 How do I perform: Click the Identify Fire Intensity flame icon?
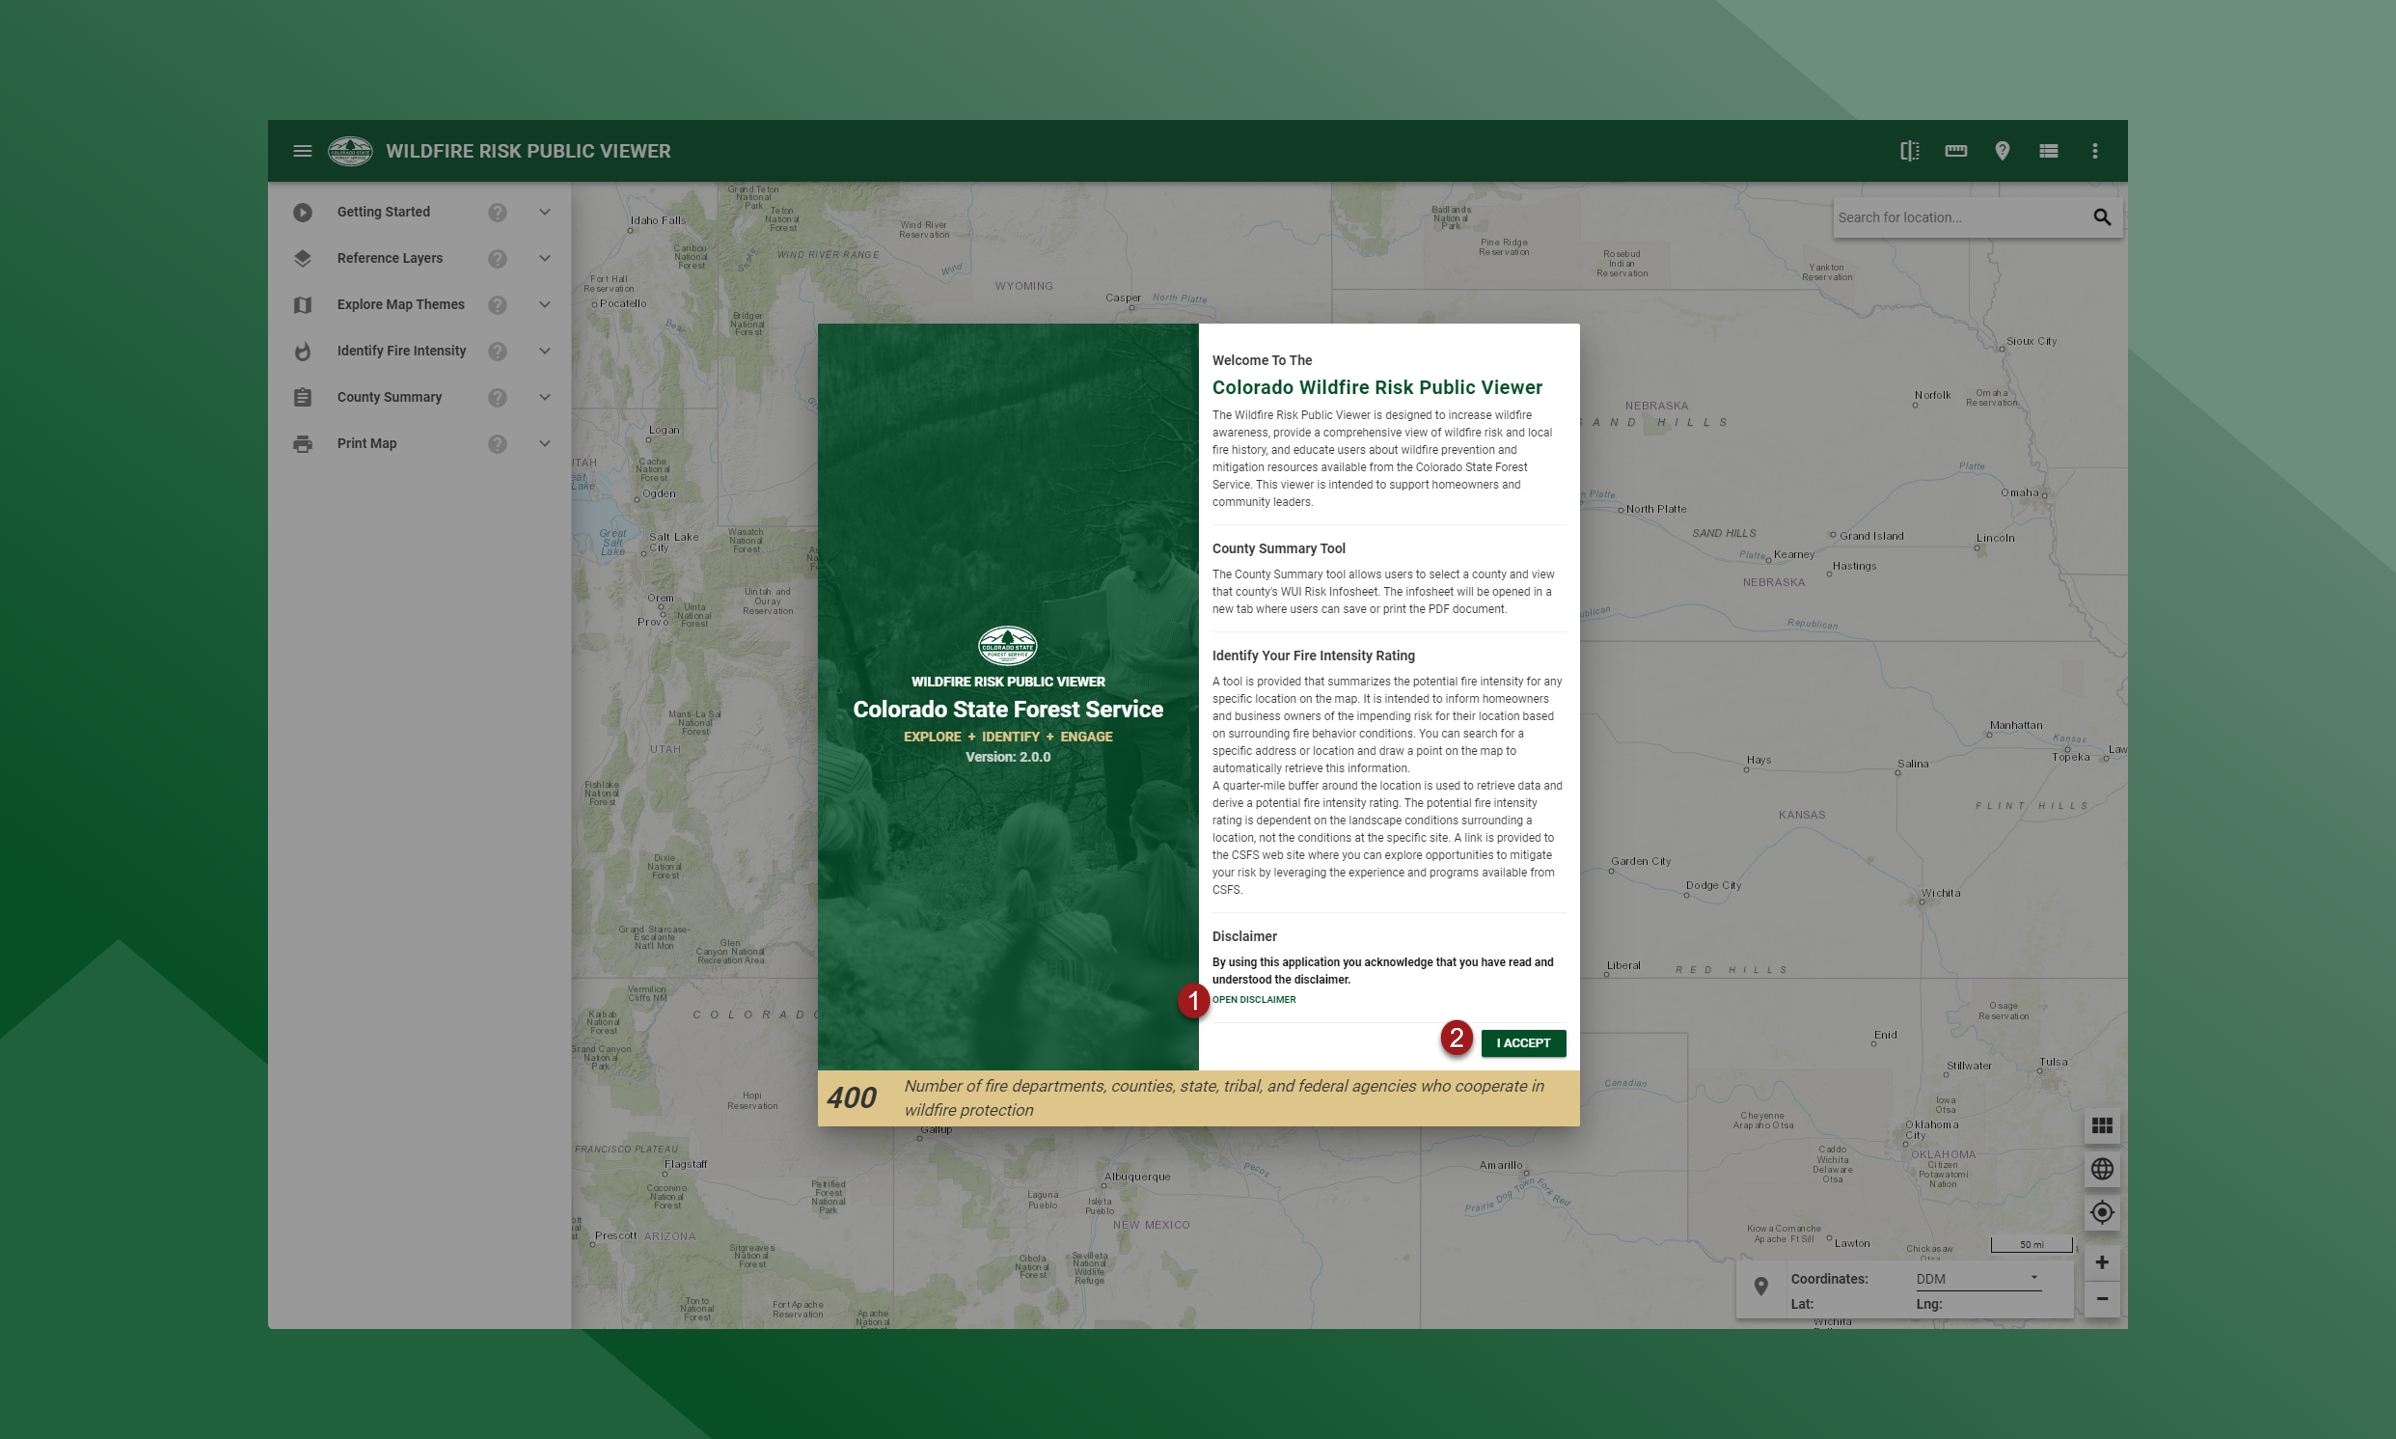tap(302, 351)
